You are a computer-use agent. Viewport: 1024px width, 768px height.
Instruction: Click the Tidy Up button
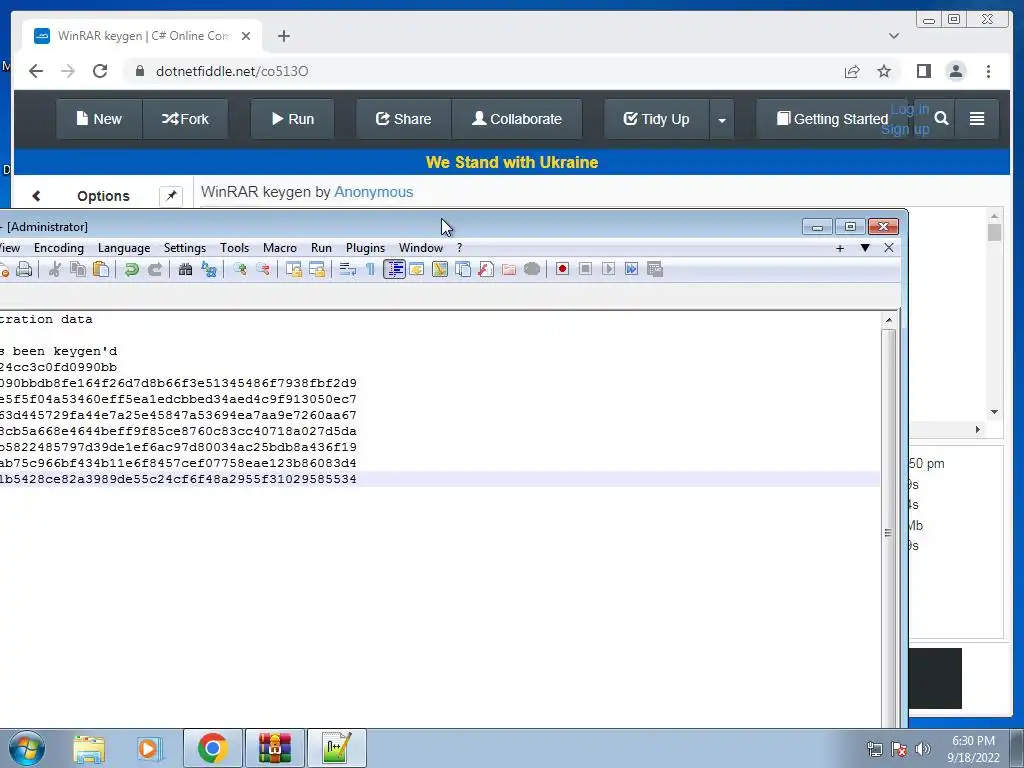(x=656, y=119)
